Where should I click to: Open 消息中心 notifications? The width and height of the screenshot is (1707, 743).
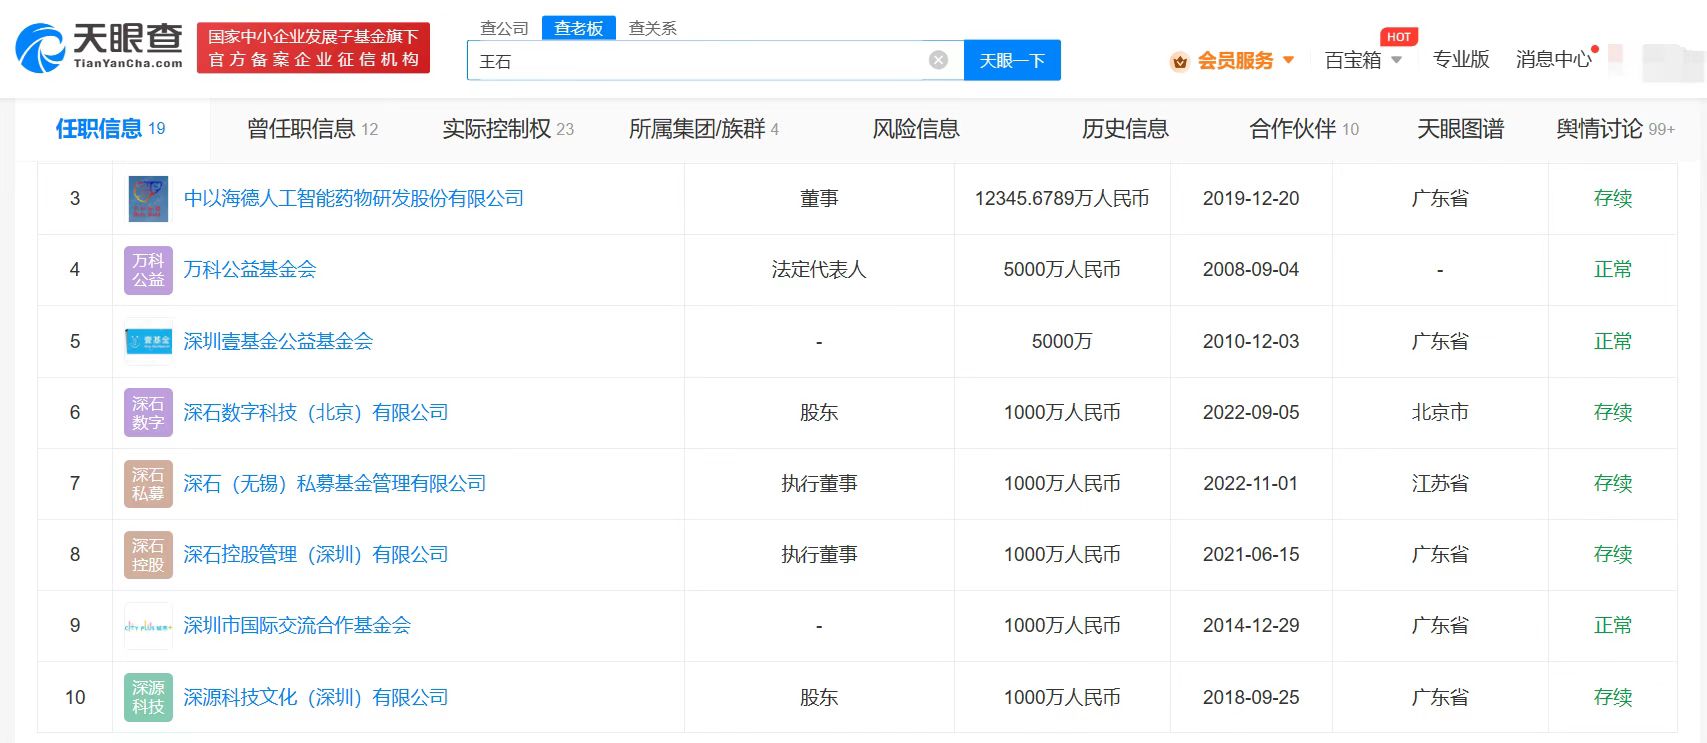point(1553,60)
